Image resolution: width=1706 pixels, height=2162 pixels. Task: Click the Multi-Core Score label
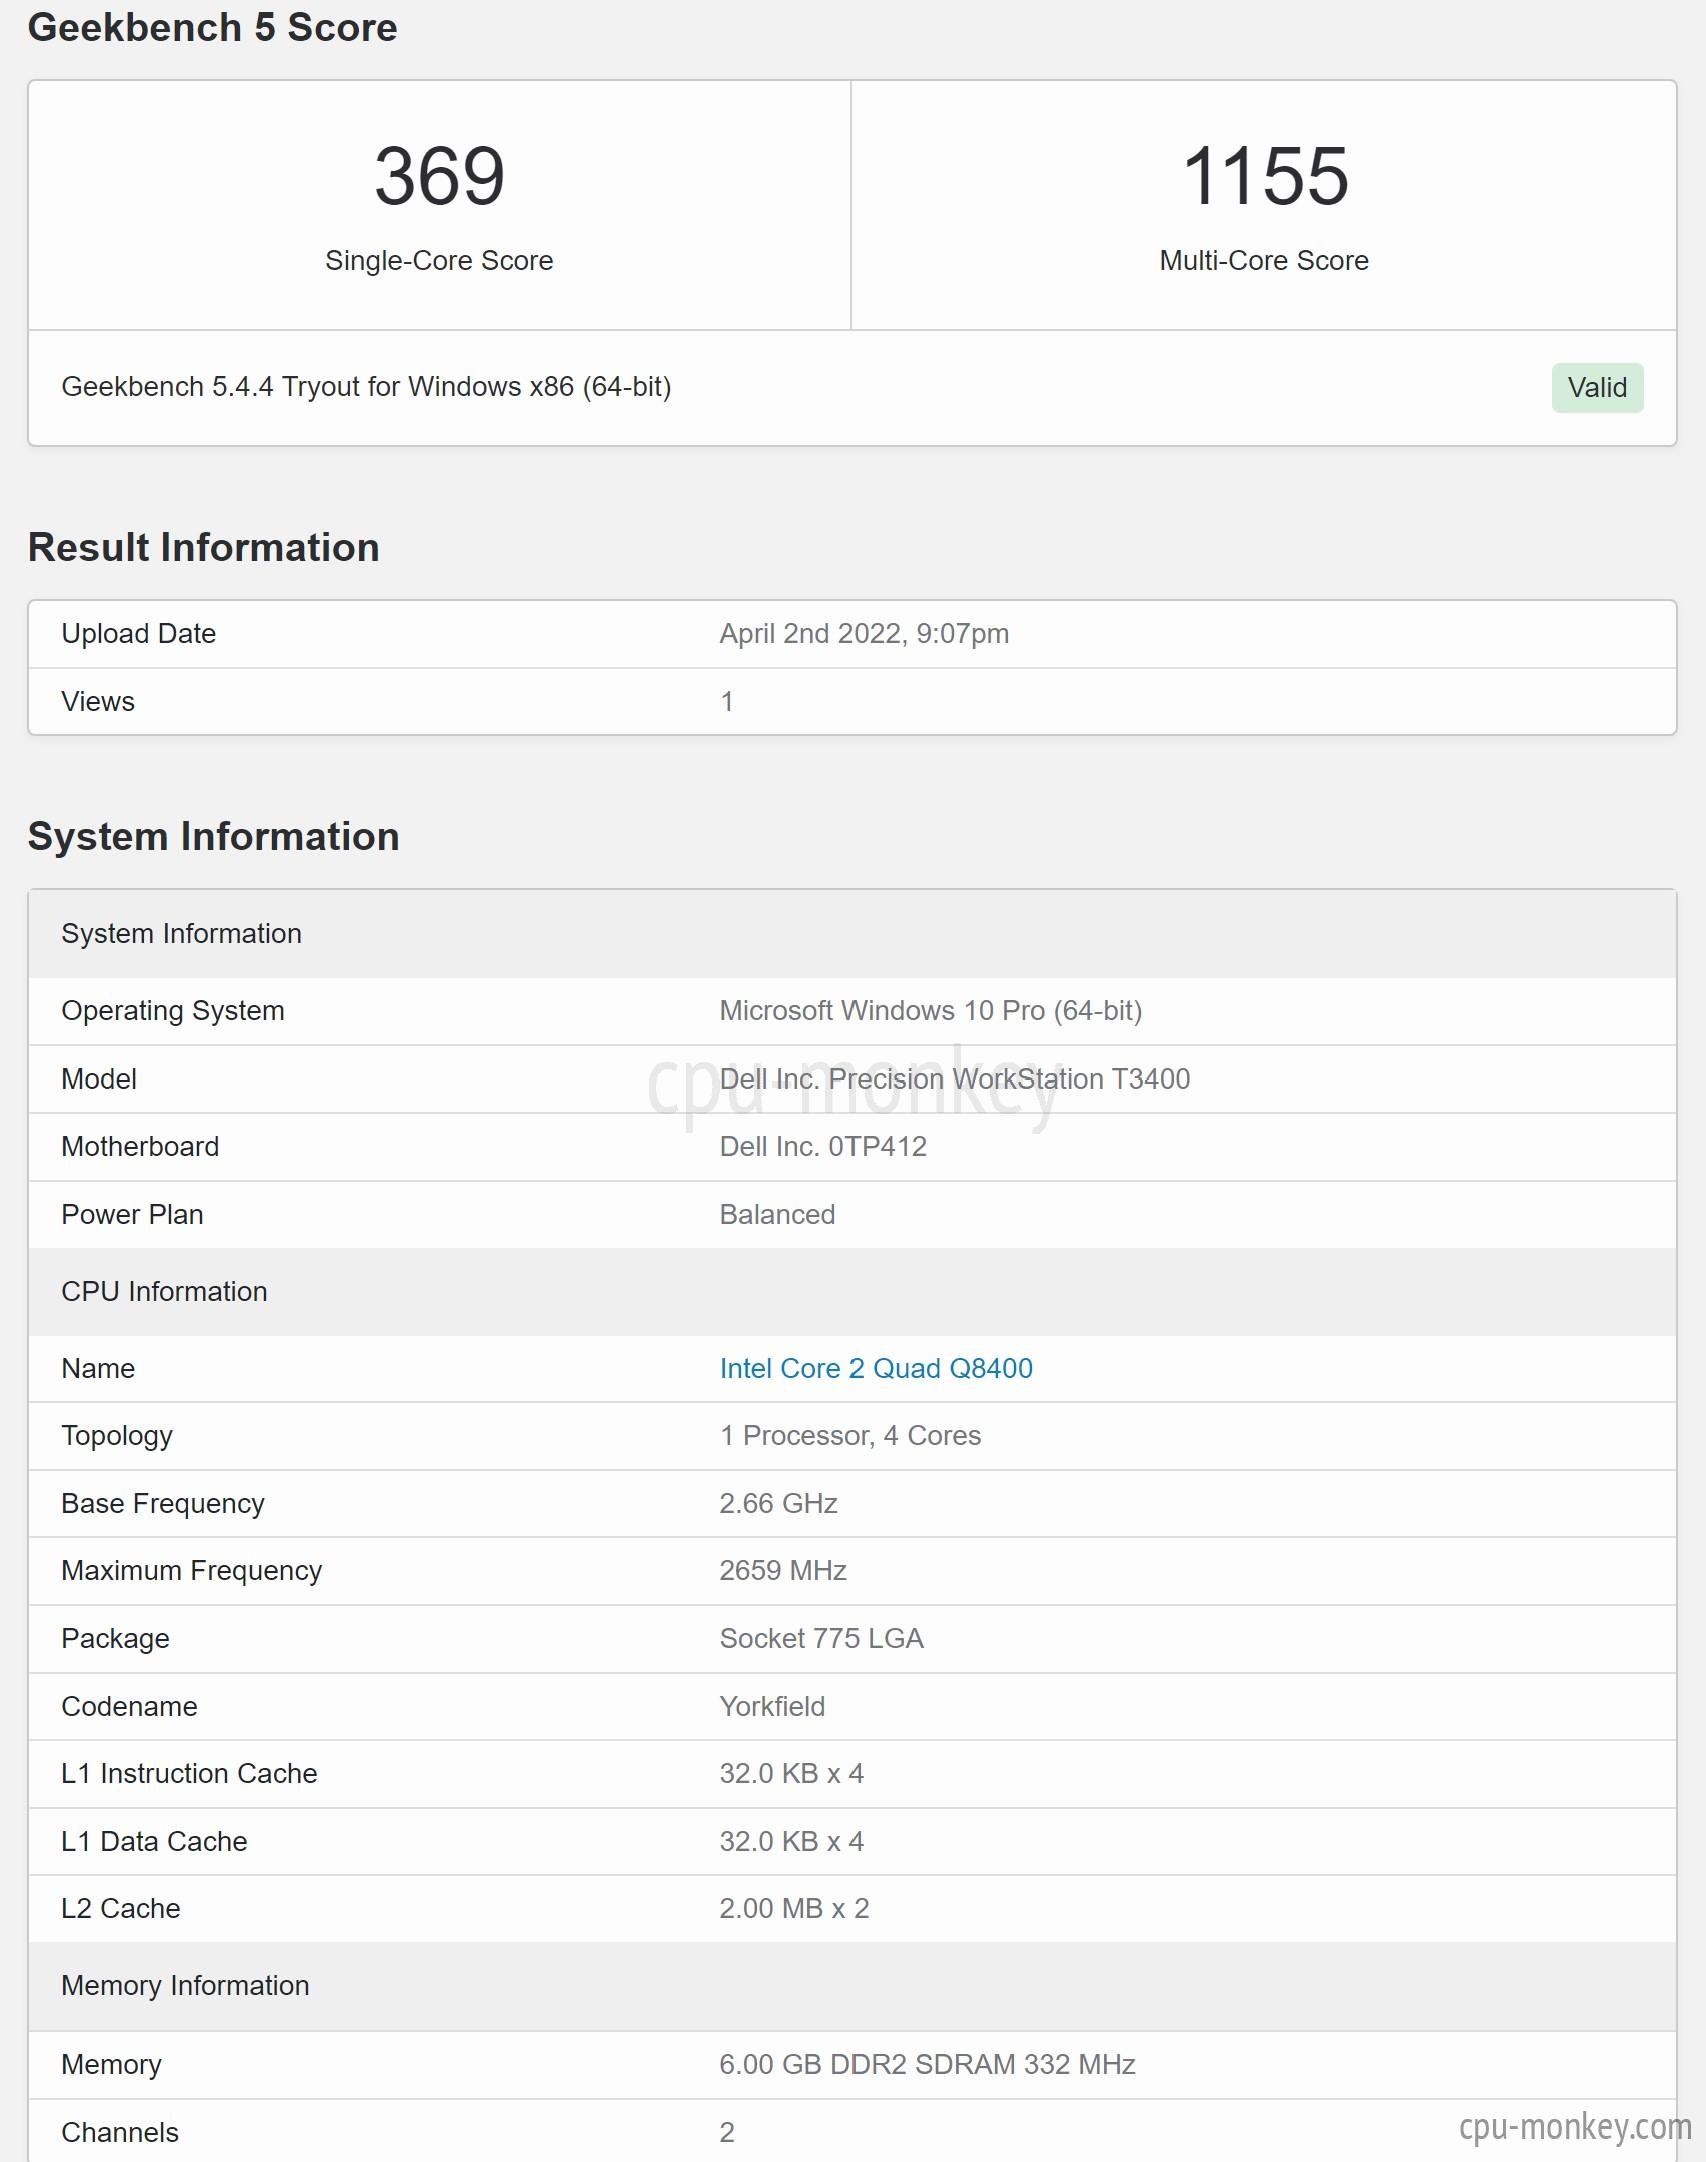tap(1264, 260)
